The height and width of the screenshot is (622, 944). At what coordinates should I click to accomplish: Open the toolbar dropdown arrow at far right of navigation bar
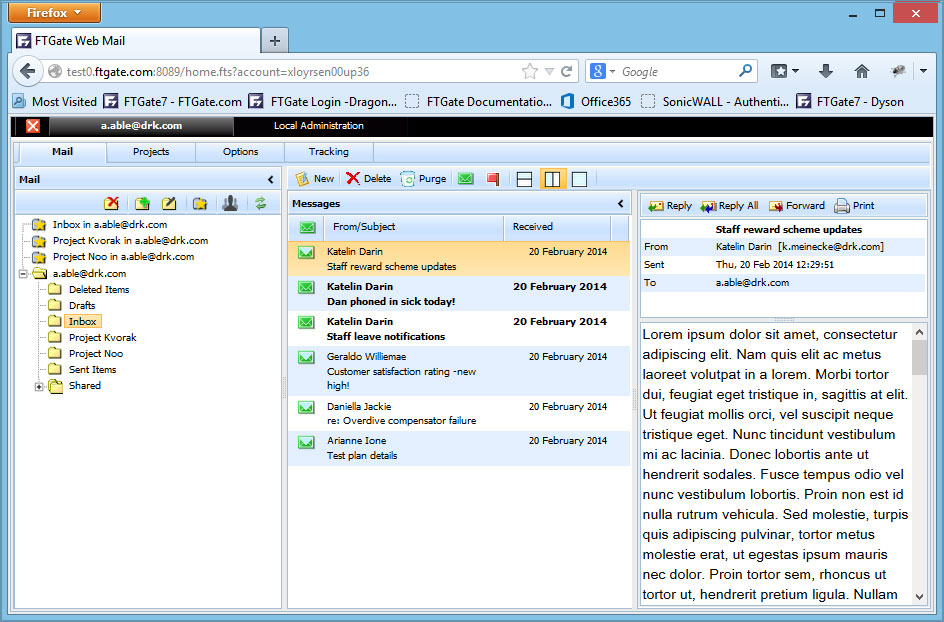(x=924, y=71)
